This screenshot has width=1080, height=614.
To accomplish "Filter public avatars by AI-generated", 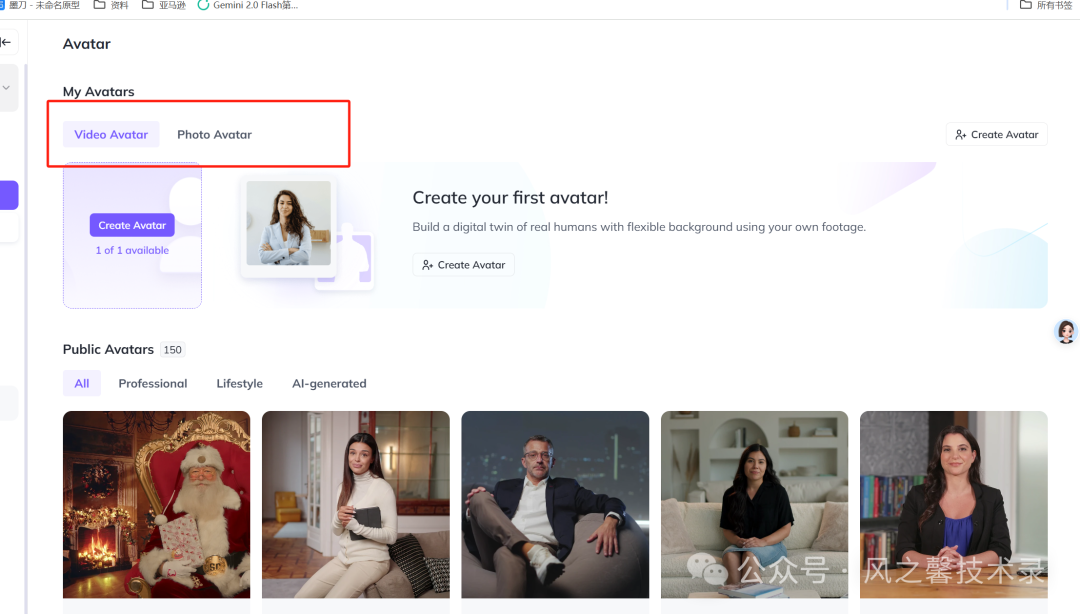I will coord(329,383).
